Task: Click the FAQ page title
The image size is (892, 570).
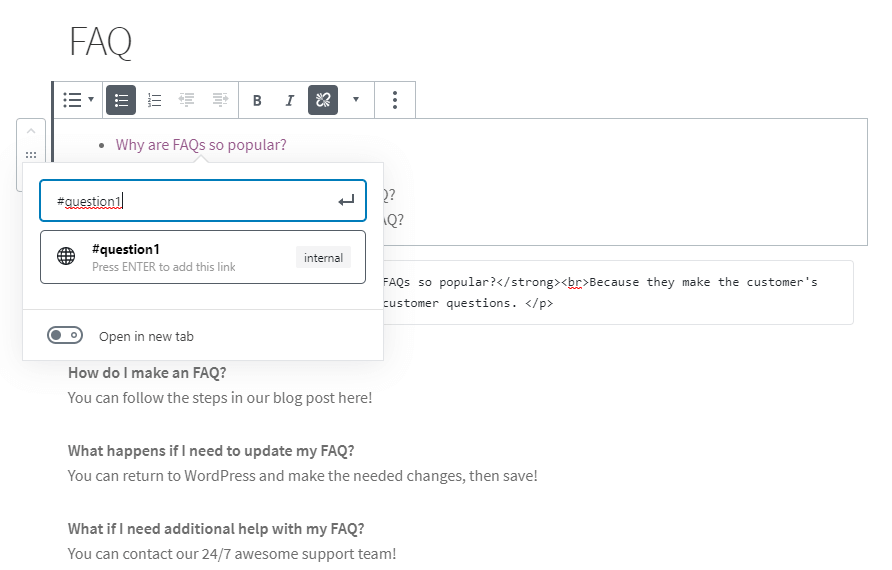Action: [x=100, y=42]
